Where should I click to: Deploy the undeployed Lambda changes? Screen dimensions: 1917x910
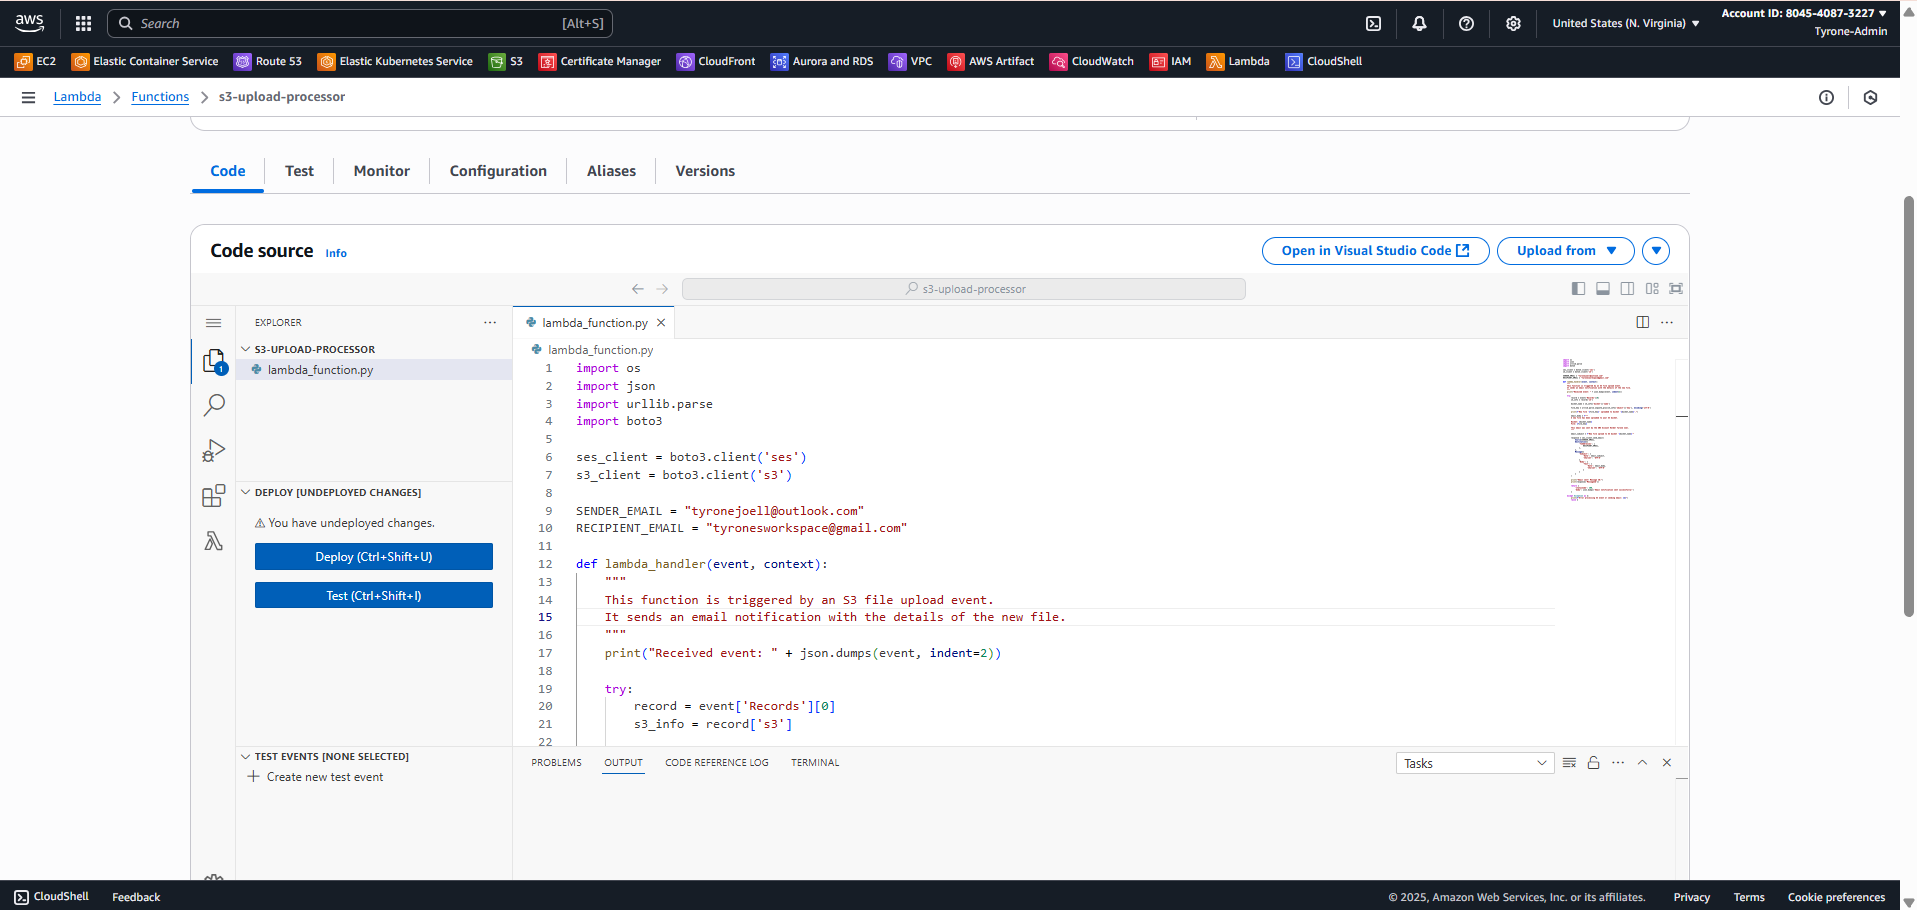click(x=373, y=556)
